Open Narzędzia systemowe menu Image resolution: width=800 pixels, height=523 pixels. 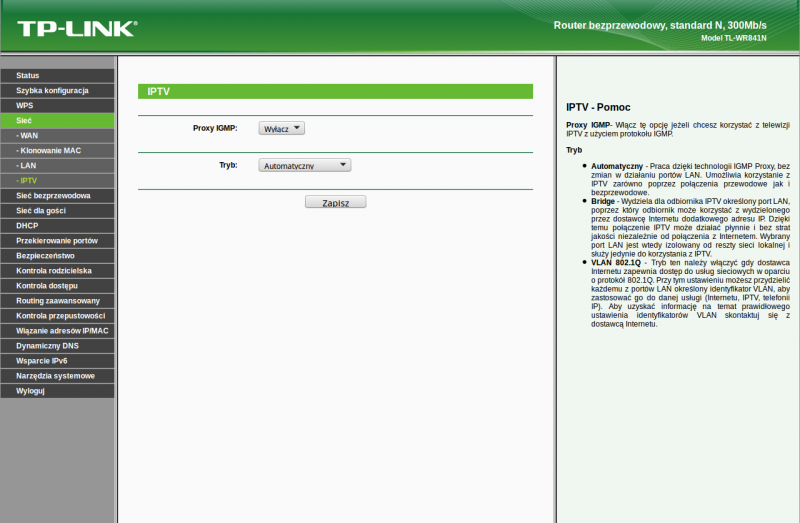tap(58, 376)
